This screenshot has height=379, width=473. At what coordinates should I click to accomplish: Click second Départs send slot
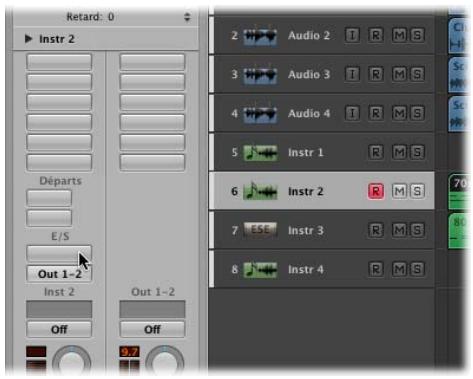coord(49,218)
